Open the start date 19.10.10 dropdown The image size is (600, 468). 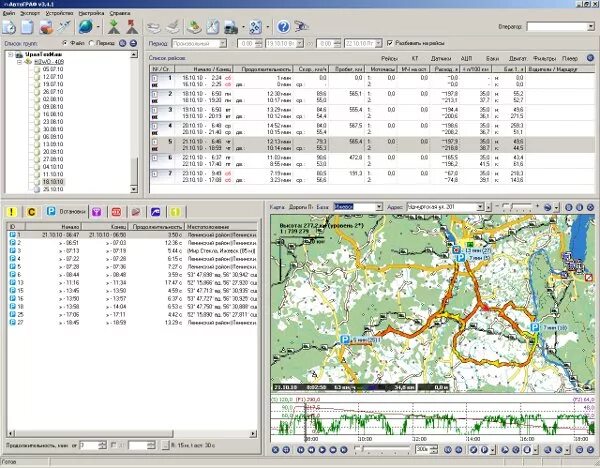(300, 44)
